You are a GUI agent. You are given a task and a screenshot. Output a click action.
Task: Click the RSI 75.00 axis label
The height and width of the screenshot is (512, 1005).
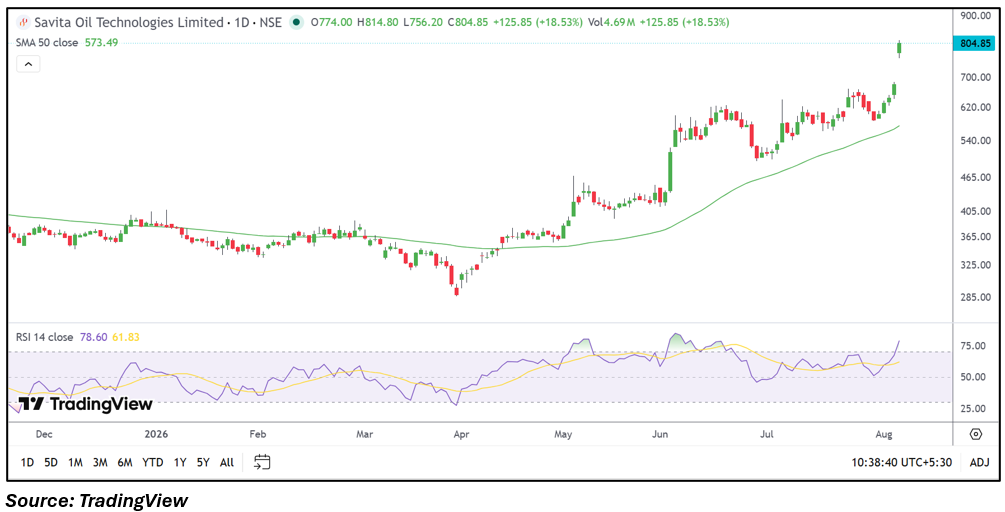click(x=973, y=346)
